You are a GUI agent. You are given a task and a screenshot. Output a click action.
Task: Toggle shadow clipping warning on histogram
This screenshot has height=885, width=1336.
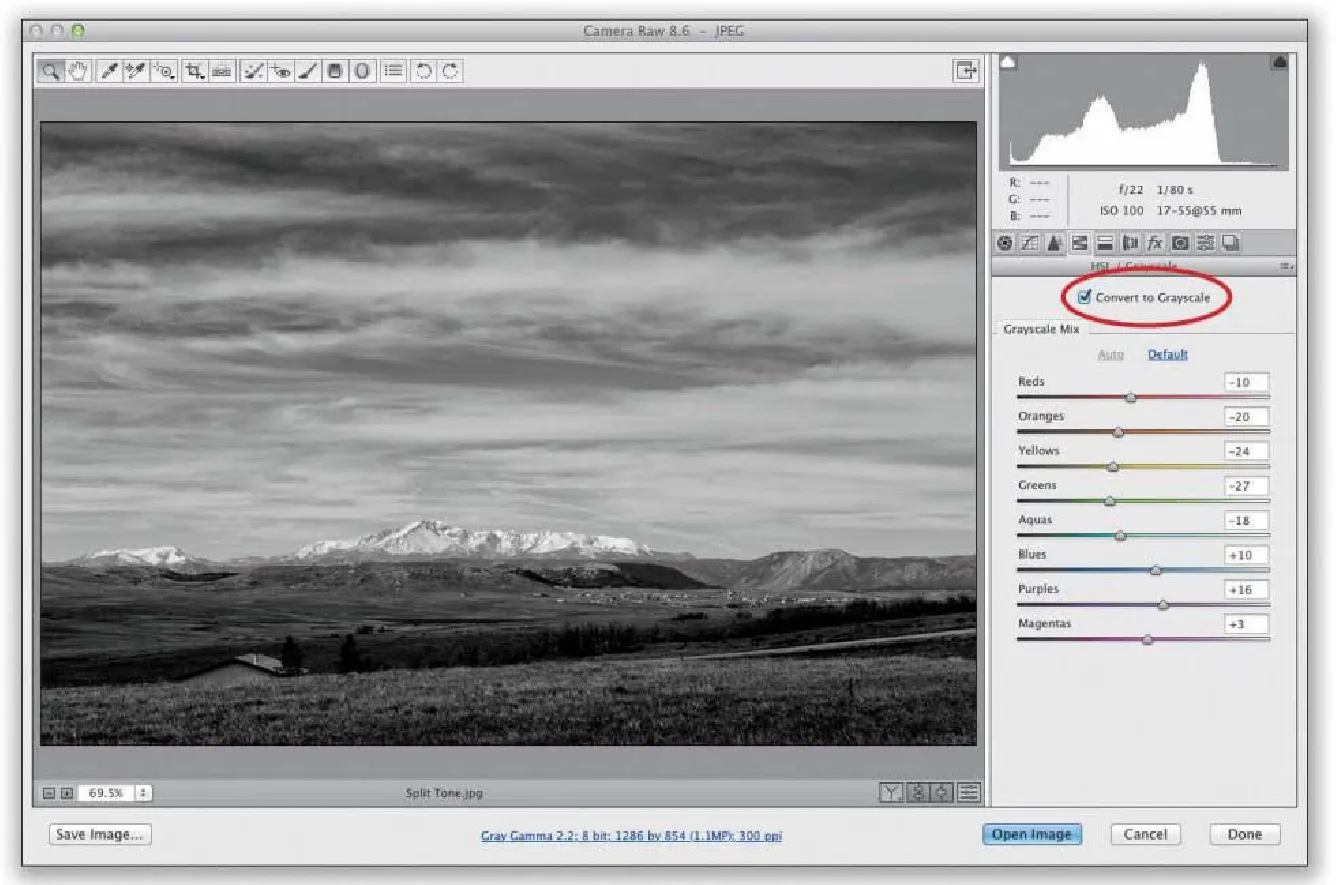(1009, 63)
